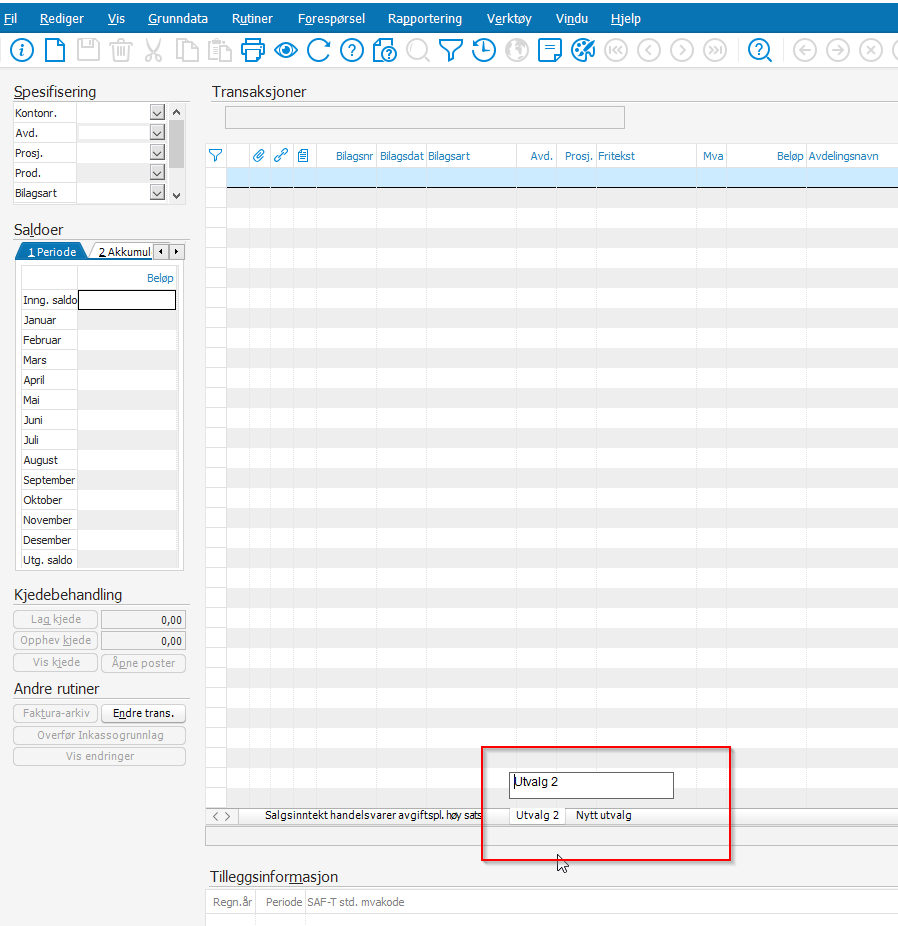Click the globe icon in toolbar
The width and height of the screenshot is (898, 926).
click(x=517, y=50)
